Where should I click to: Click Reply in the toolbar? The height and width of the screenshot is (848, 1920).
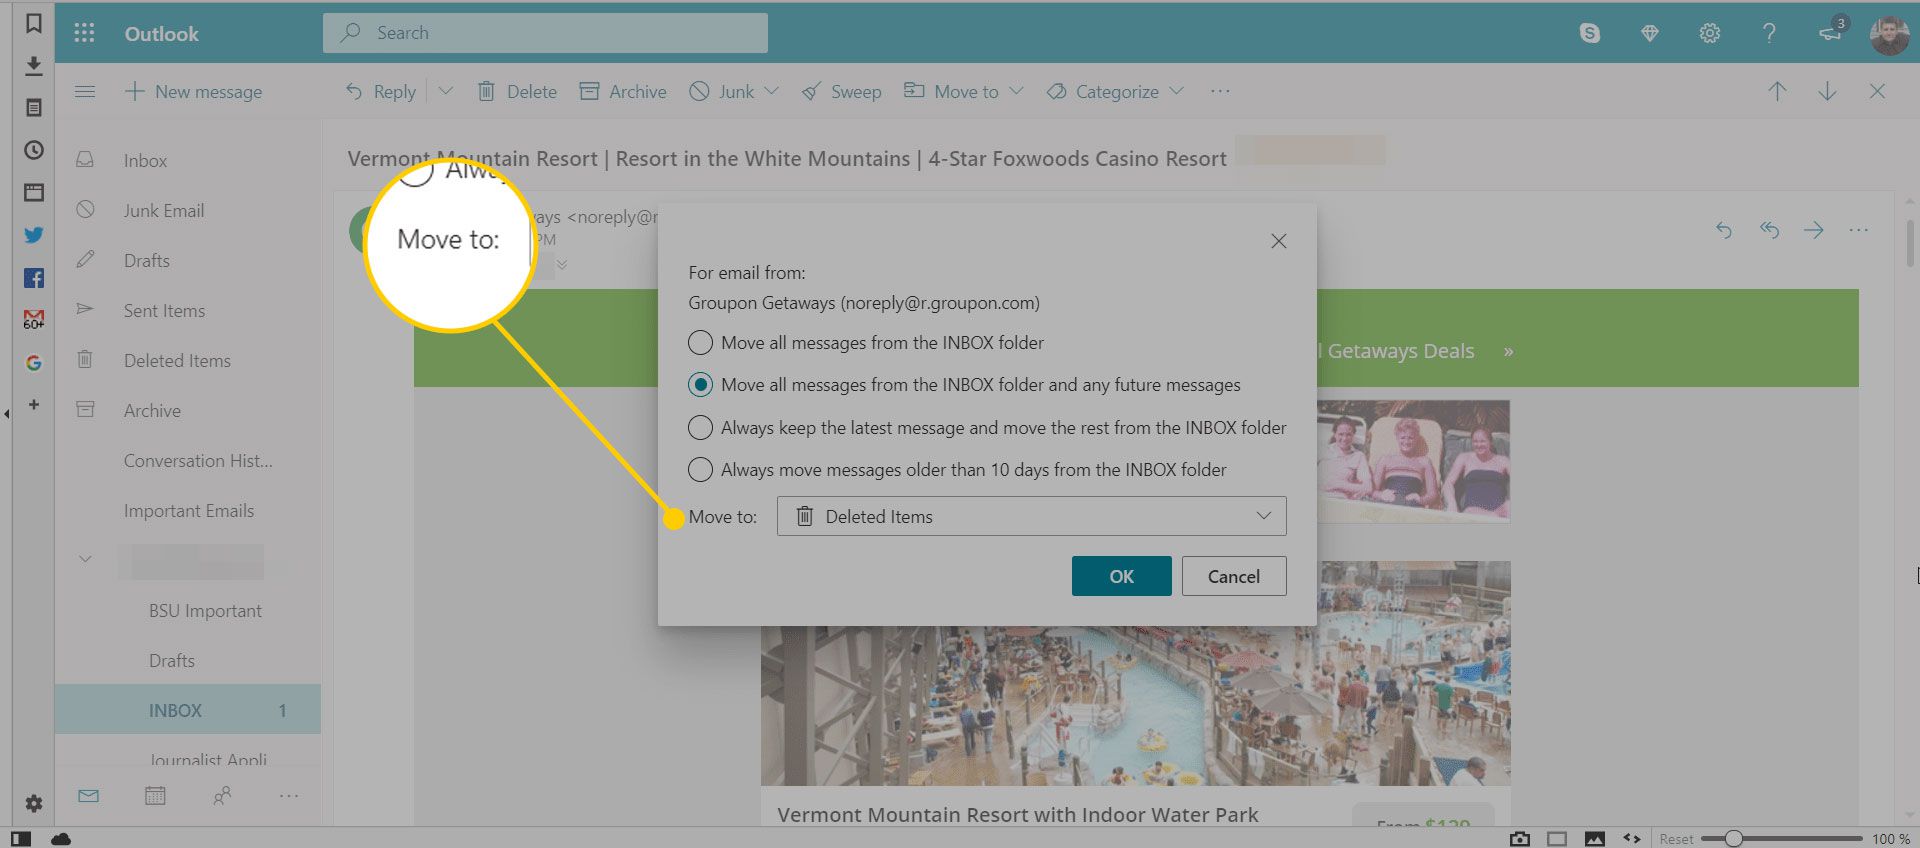click(x=380, y=91)
